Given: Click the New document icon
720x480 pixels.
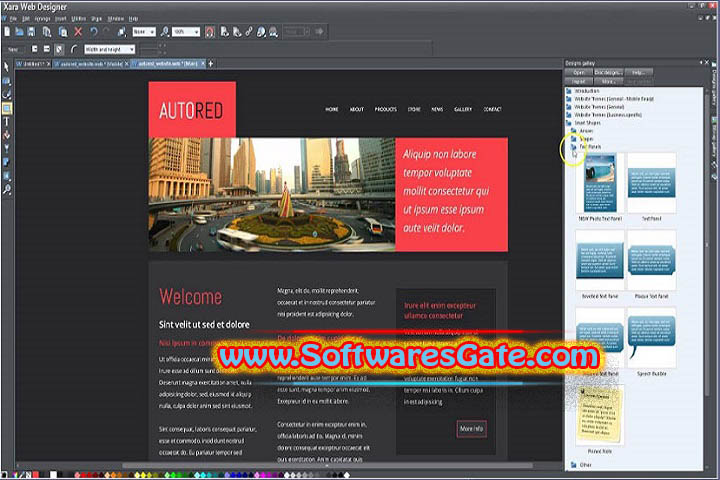Looking at the screenshot, I should 7,32.
